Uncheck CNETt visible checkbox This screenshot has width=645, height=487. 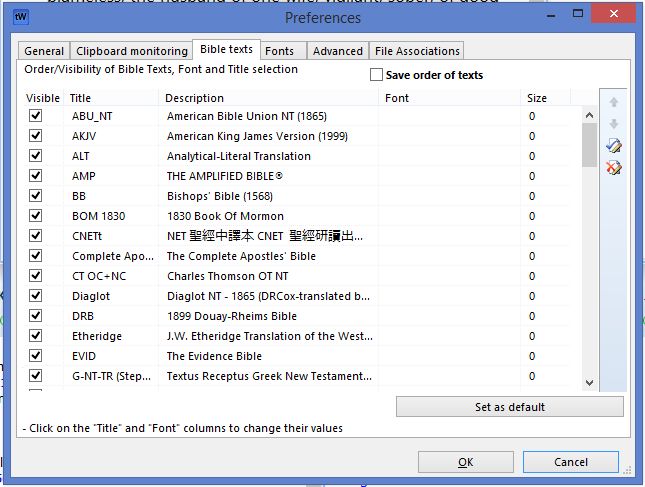tap(35, 236)
